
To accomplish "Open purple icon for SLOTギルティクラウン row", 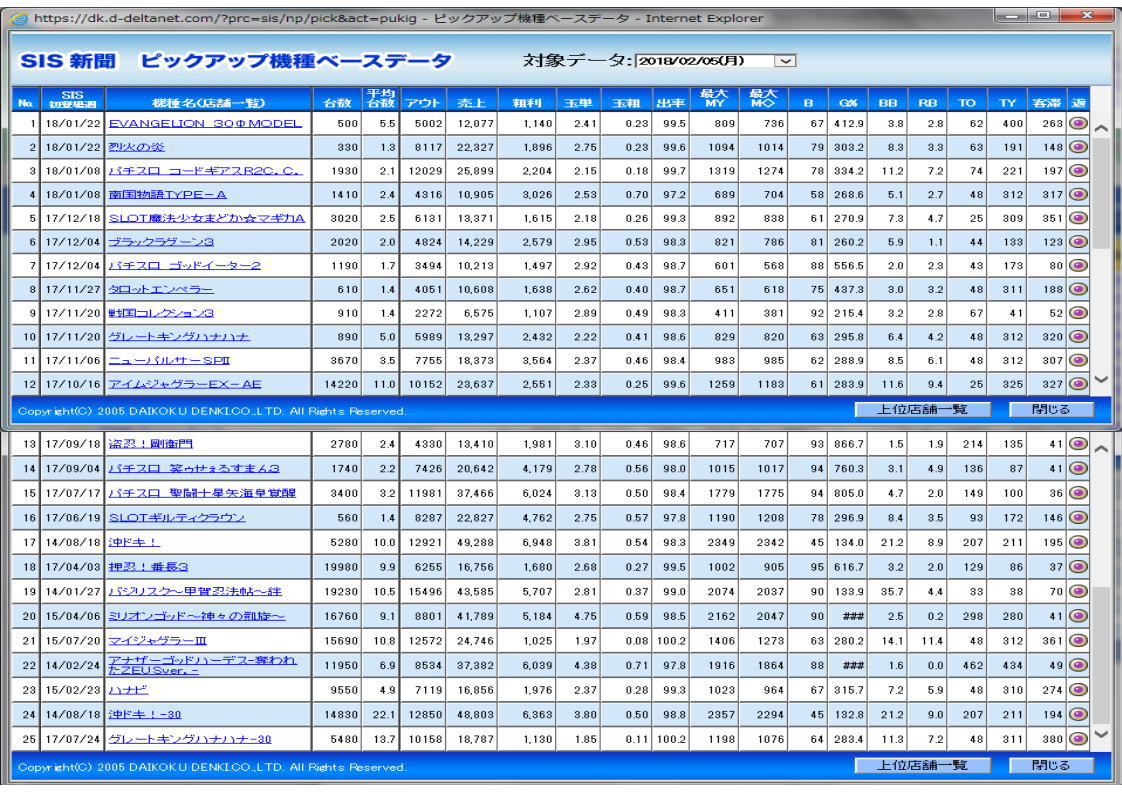I will click(x=1078, y=517).
